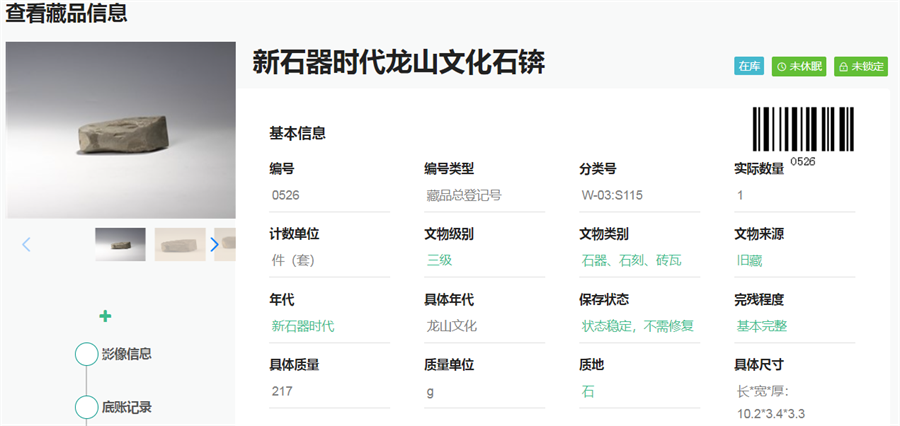Click the 文物来源 label
900x426 pixels.
click(x=759, y=234)
